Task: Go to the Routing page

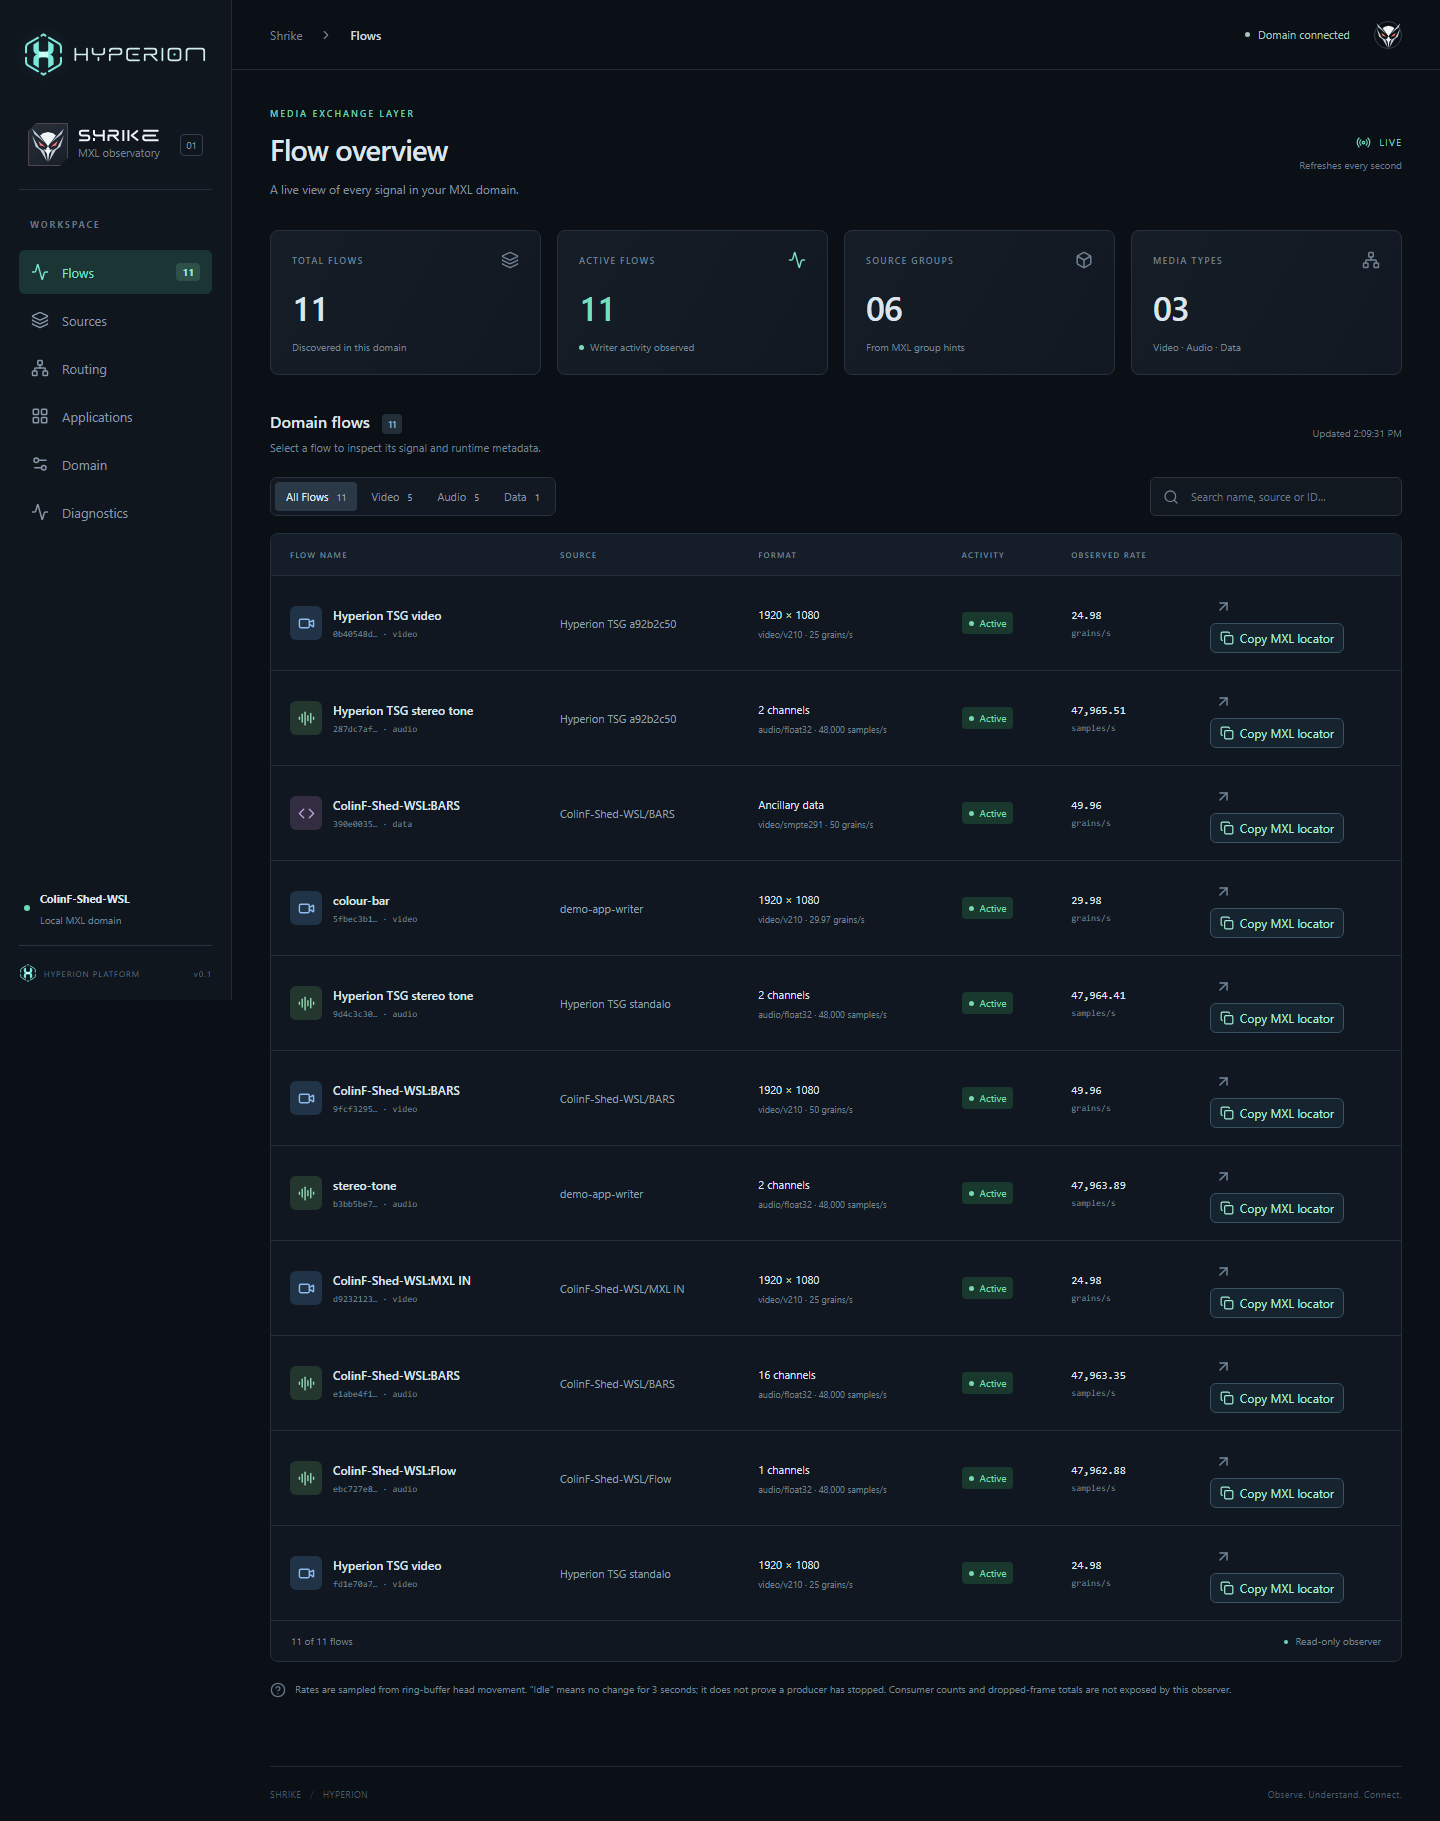Action: 115,369
